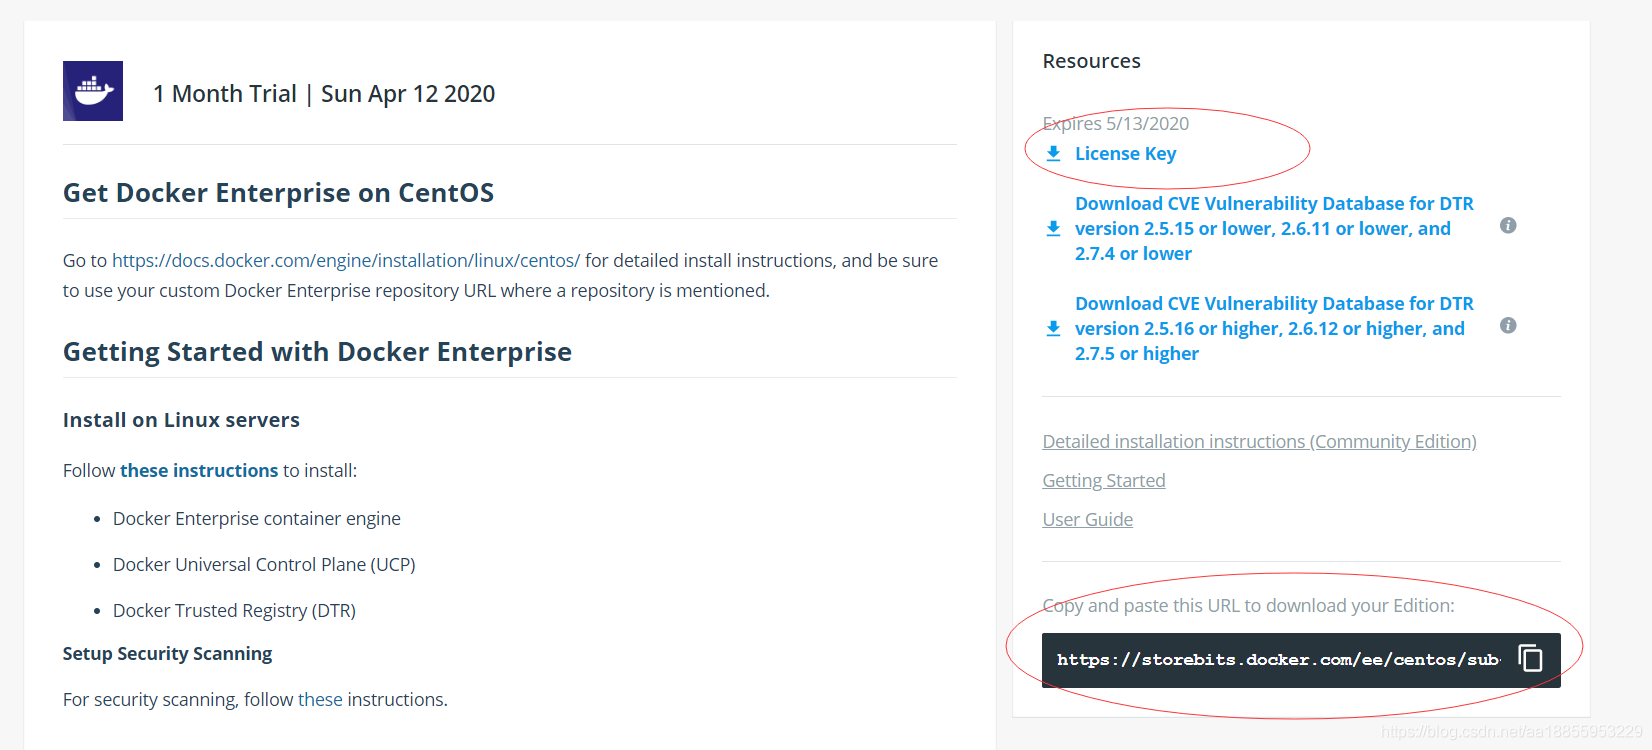Click 'Docker Trusted Registry (DTR)' list item
The height and width of the screenshot is (750, 1652).
(234, 610)
